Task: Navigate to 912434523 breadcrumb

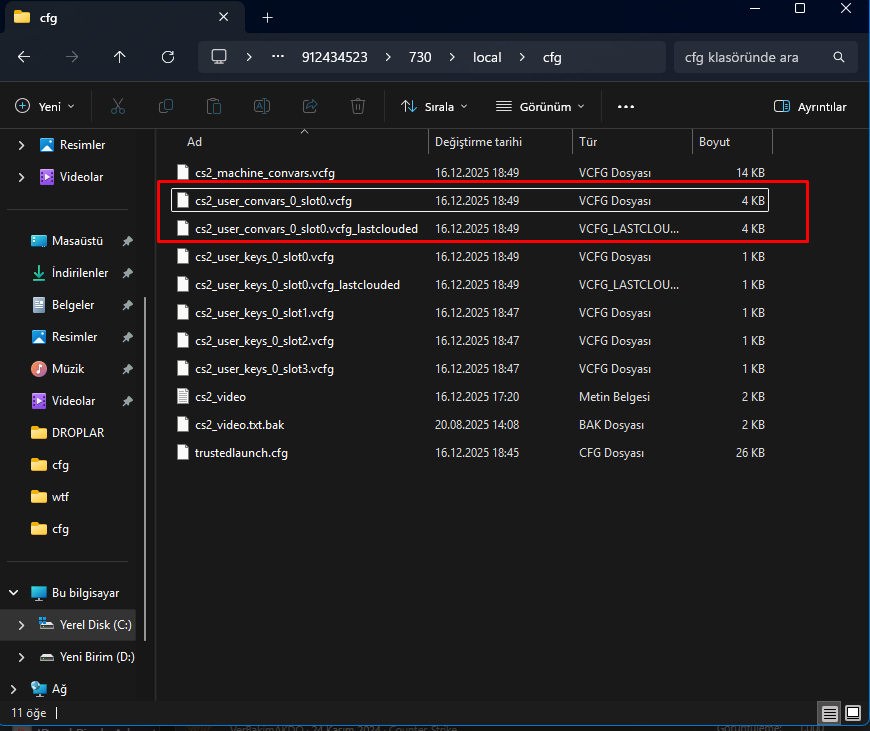Action: (x=335, y=57)
